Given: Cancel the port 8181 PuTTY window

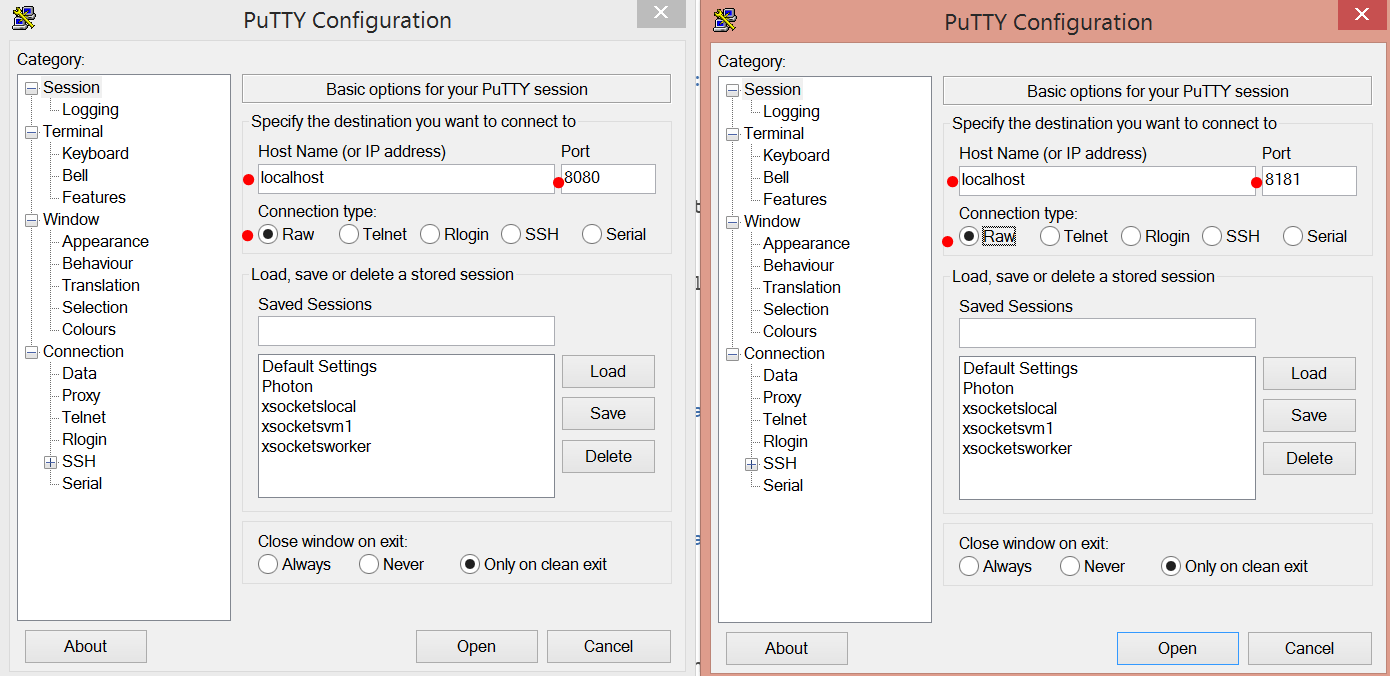Looking at the screenshot, I should (1310, 648).
